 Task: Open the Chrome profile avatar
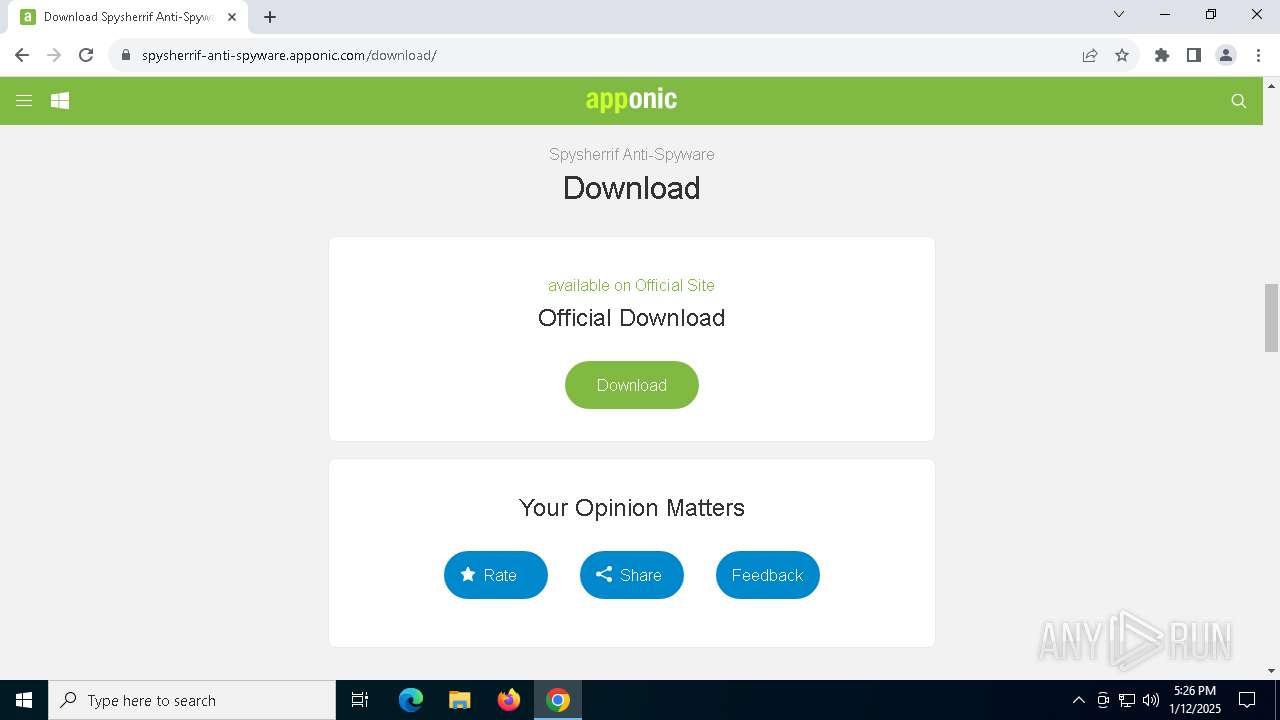click(x=1226, y=55)
